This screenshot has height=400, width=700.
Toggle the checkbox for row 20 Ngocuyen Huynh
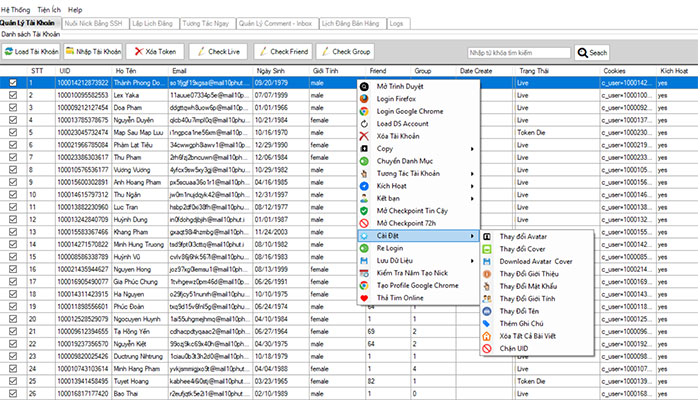[x=13, y=319]
